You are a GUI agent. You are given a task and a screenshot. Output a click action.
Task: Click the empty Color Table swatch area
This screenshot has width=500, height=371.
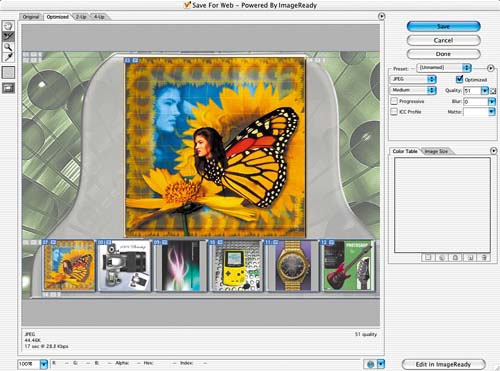(442, 205)
